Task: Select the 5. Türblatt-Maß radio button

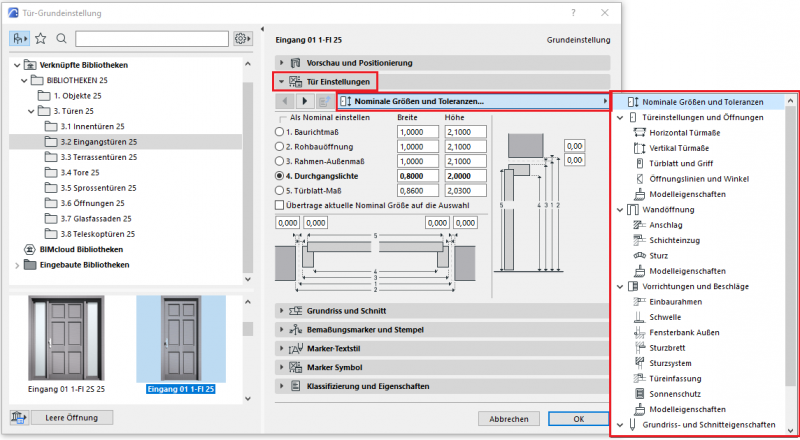Action: coord(281,188)
